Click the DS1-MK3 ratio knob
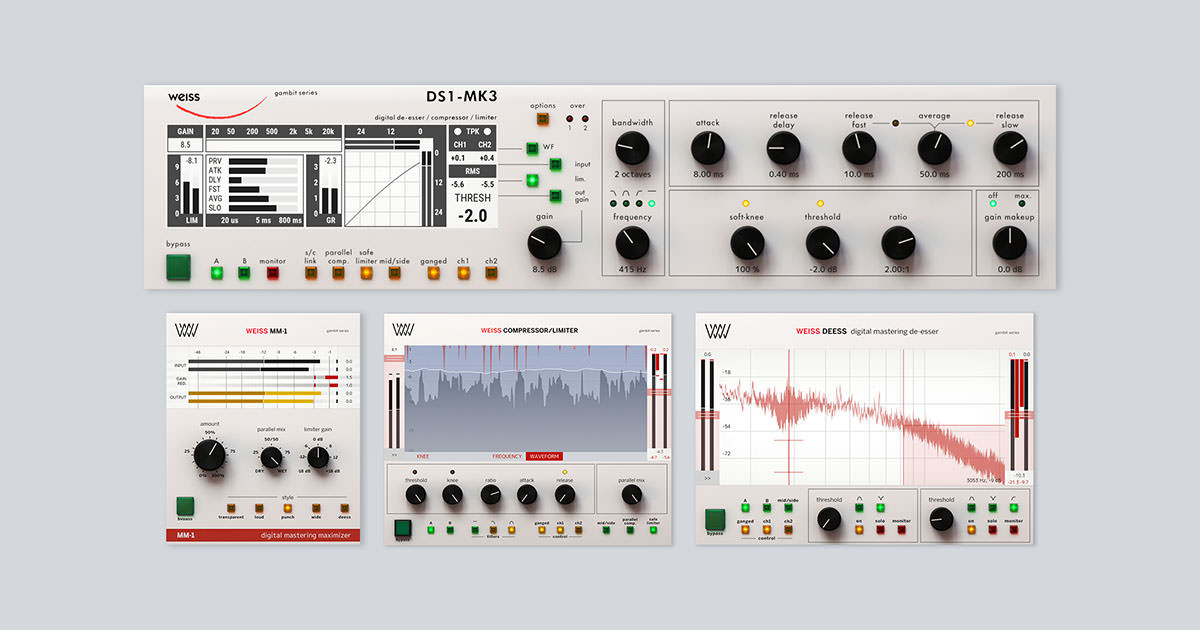The width and height of the screenshot is (1200, 630). 898,243
